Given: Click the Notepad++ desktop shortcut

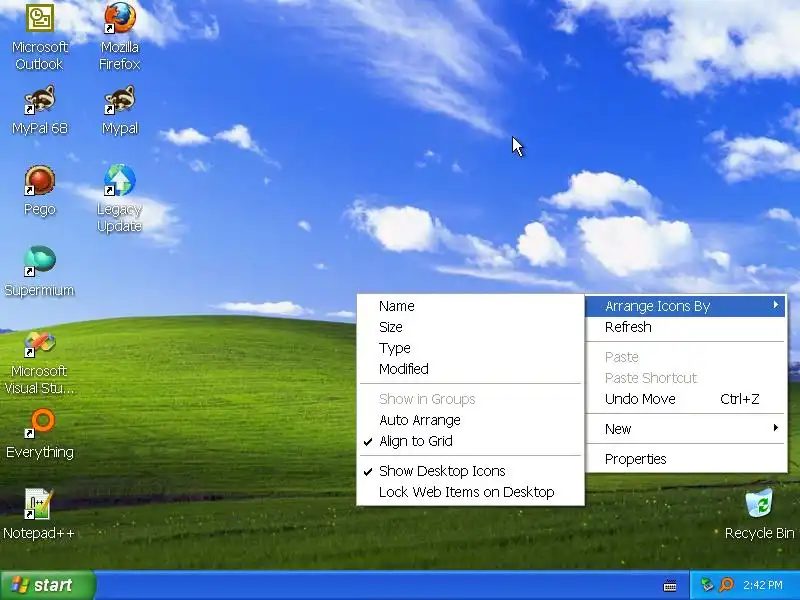Looking at the screenshot, I should click(39, 504).
